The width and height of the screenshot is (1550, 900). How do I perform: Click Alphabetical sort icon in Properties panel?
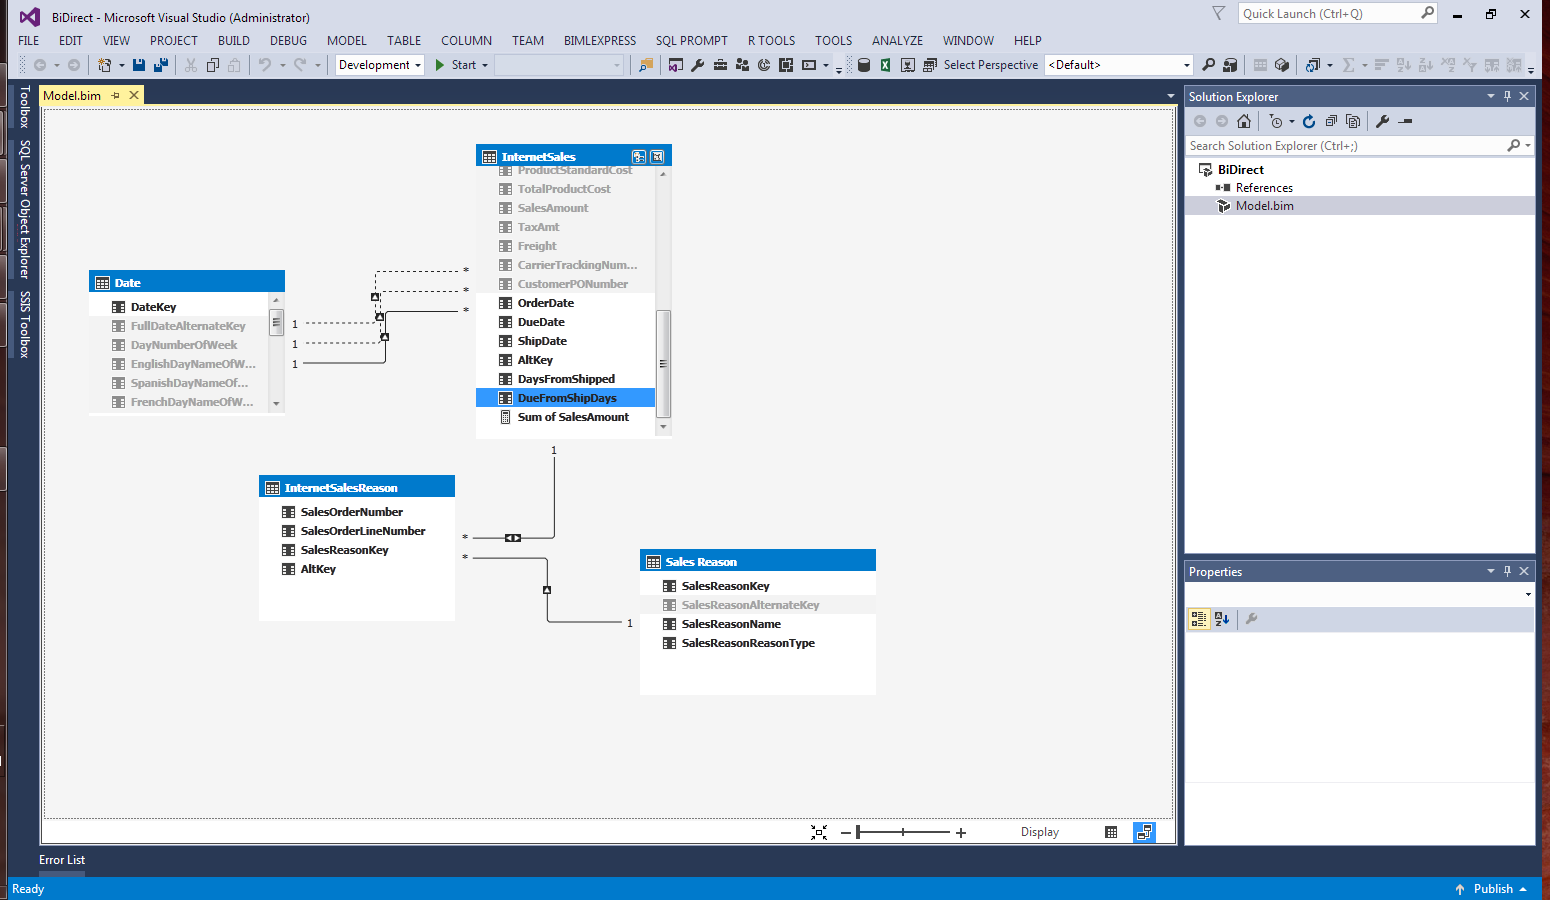tap(1222, 619)
